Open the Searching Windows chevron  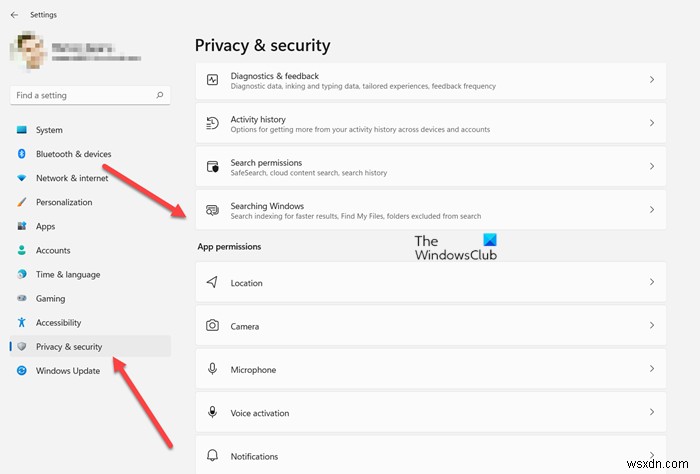[x=652, y=210]
